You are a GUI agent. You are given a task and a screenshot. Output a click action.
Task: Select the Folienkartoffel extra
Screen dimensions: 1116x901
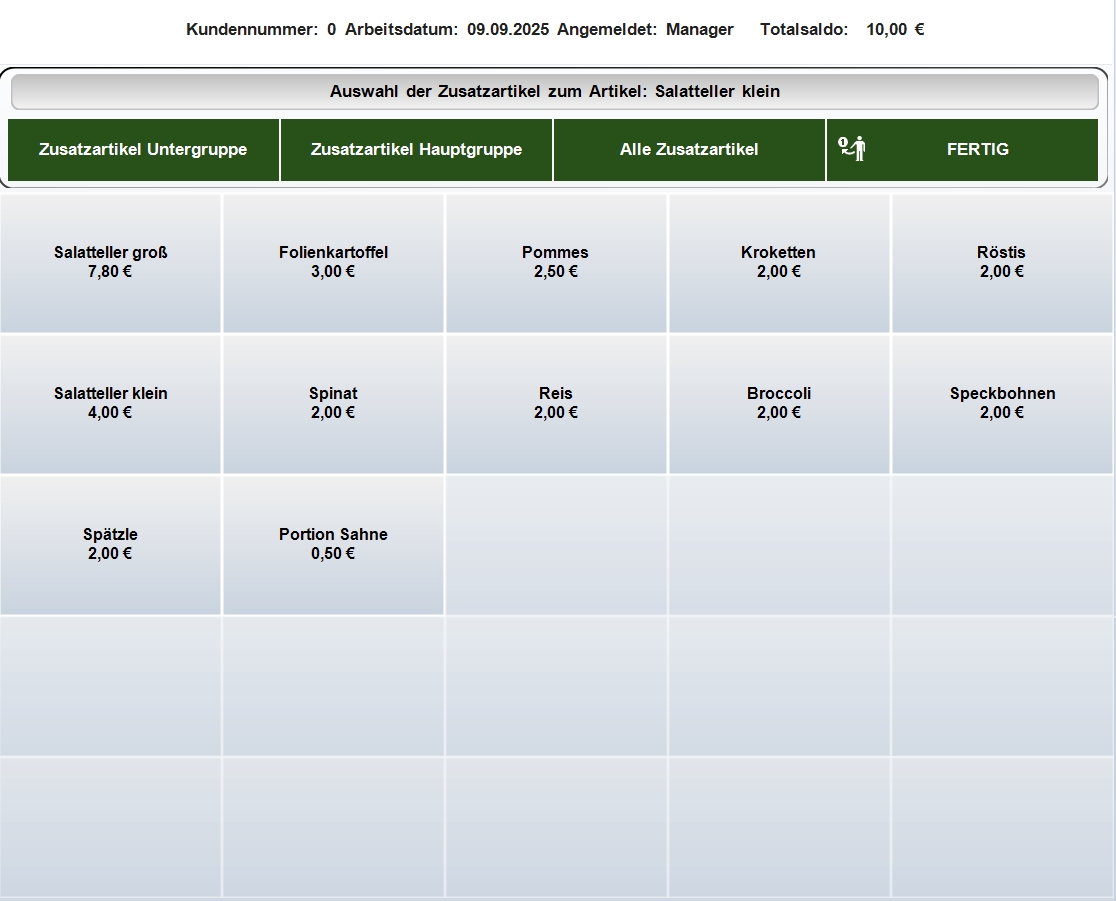point(333,263)
